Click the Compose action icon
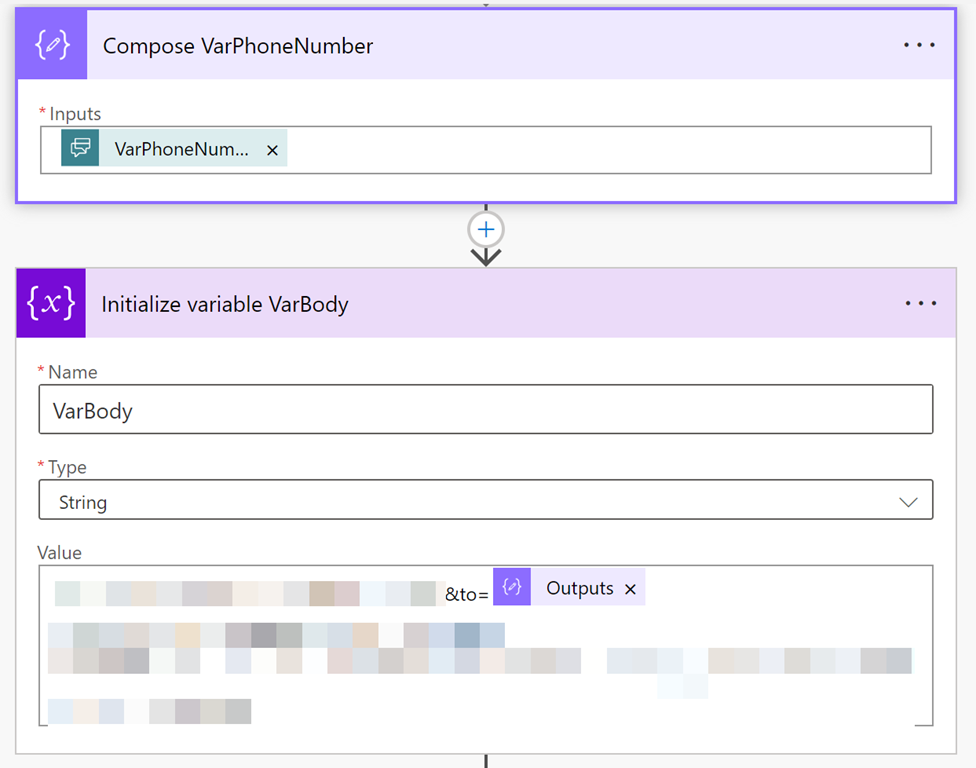 click(x=52, y=46)
